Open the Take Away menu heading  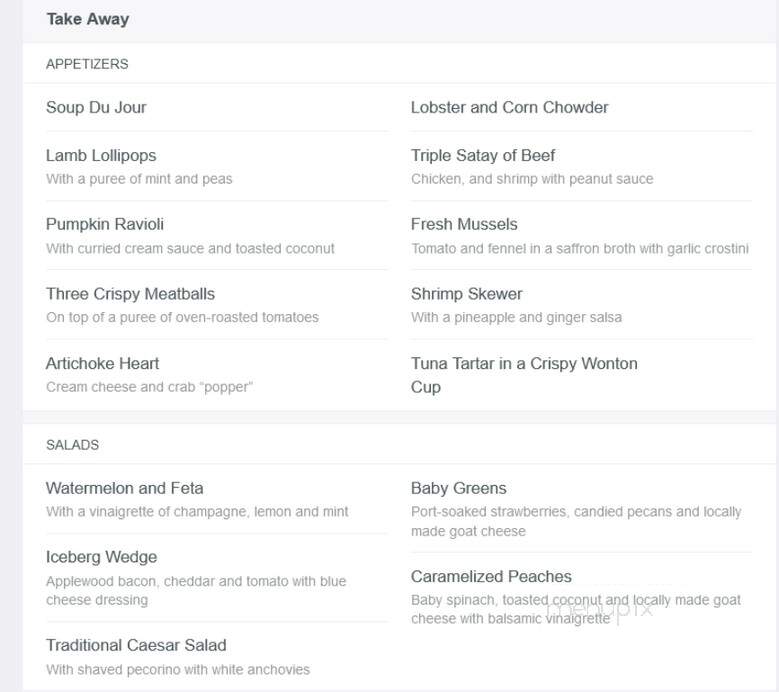pos(87,19)
